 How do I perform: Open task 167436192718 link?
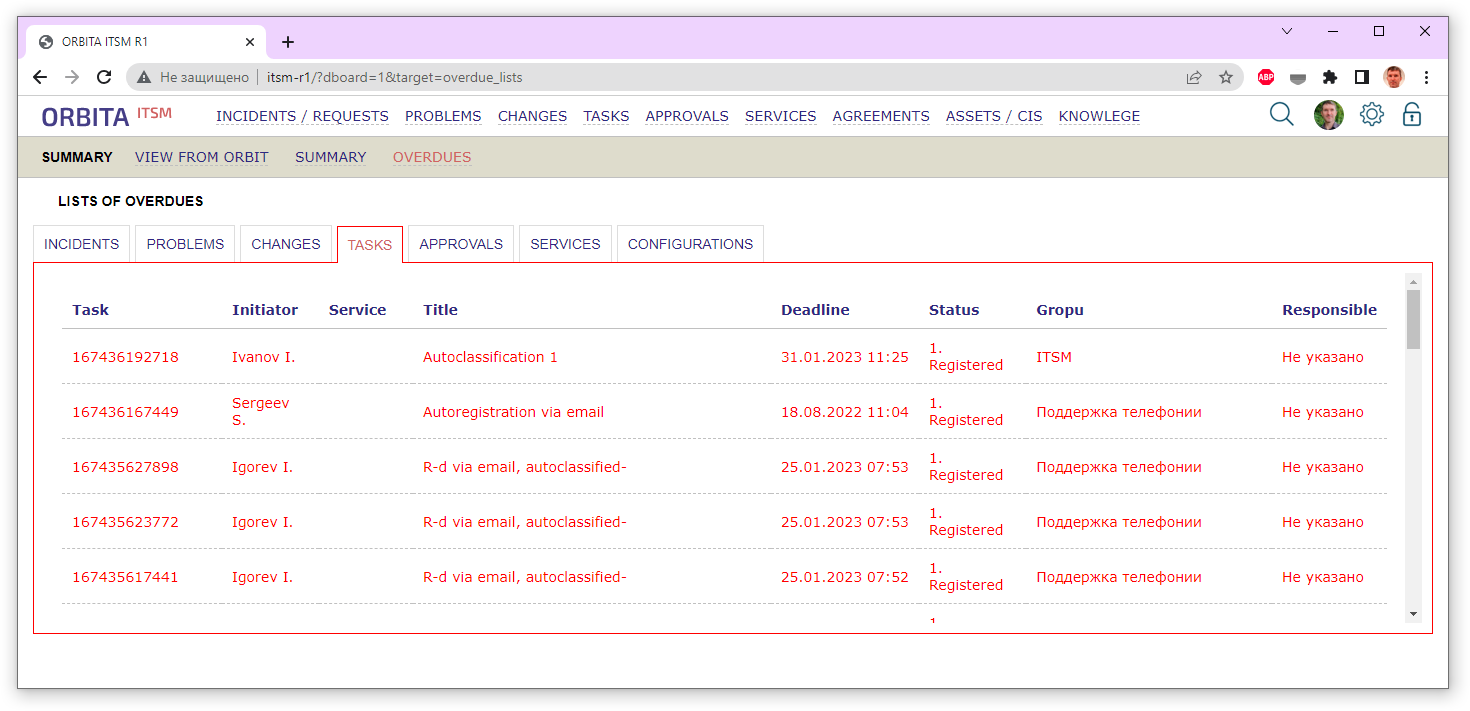[125, 357]
